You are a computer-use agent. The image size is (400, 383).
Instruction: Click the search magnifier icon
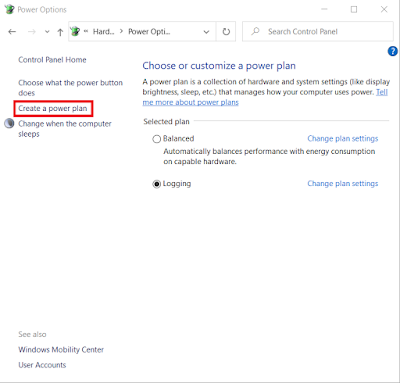[256, 31]
